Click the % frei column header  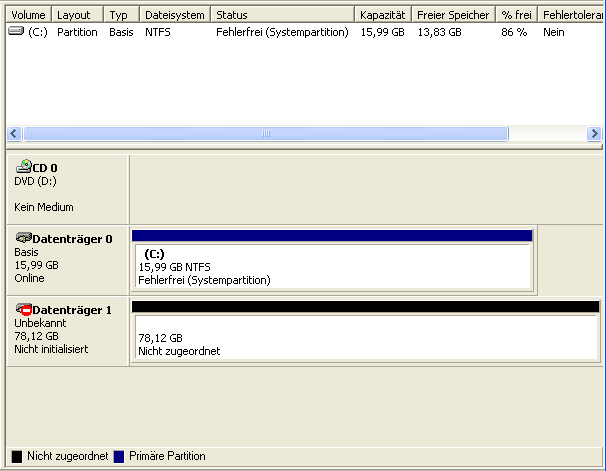point(517,15)
